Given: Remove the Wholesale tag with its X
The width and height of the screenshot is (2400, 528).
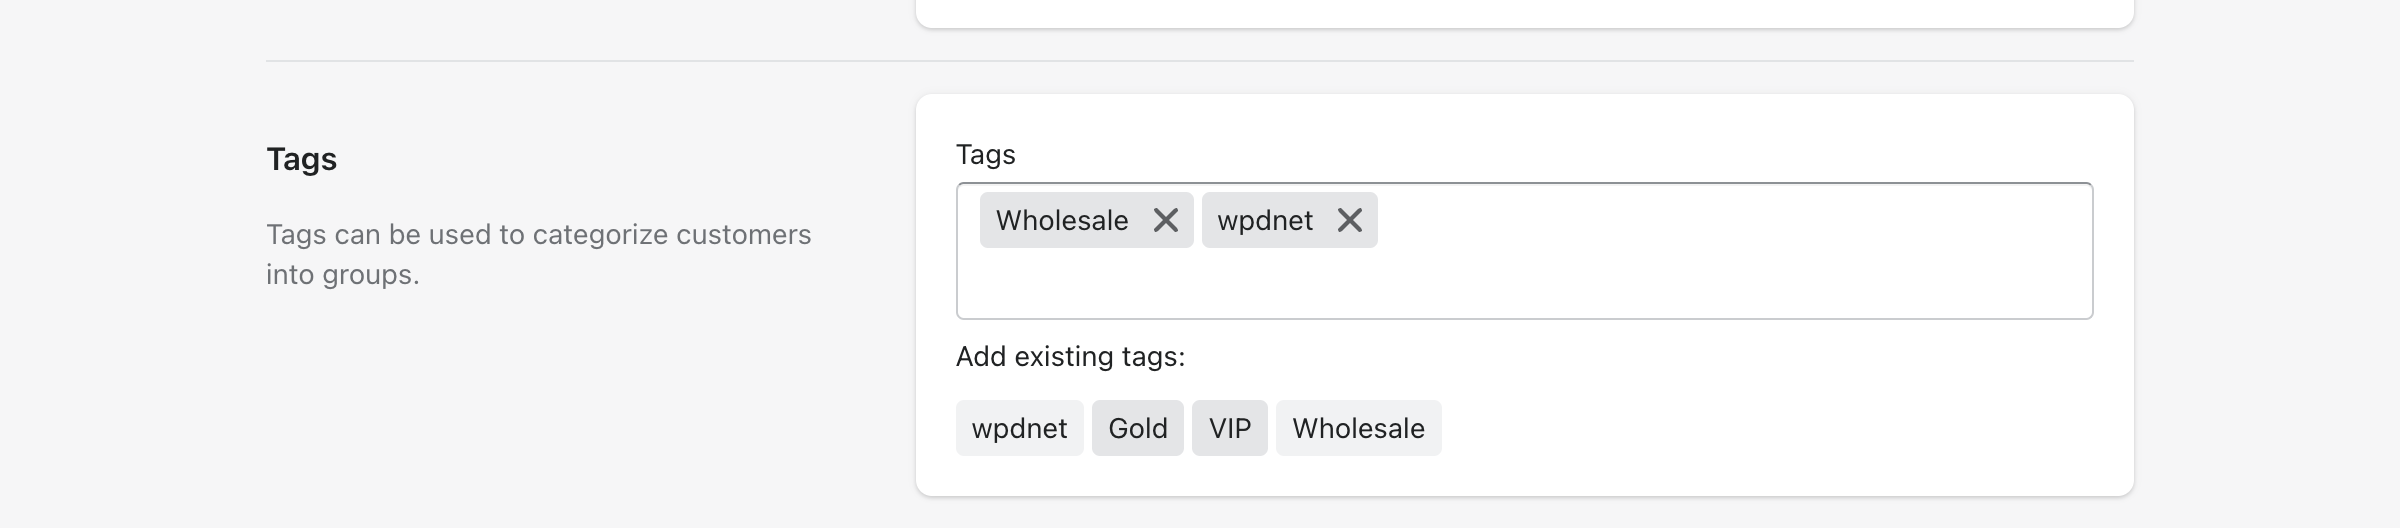Looking at the screenshot, I should tap(1166, 220).
